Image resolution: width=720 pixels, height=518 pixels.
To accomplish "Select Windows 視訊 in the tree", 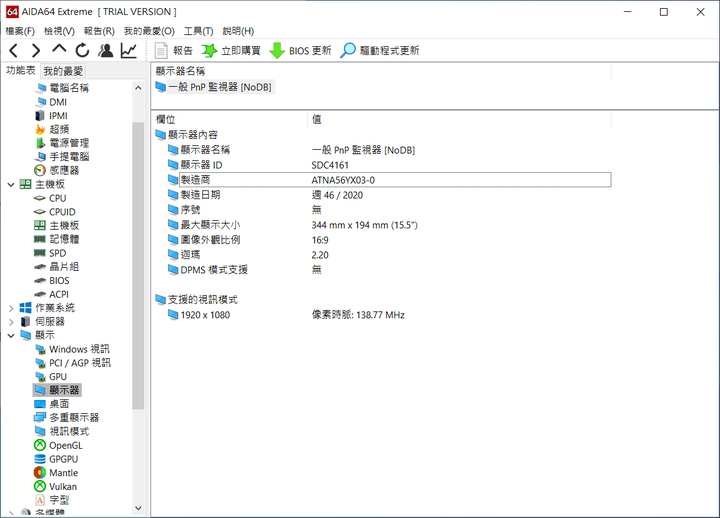I will coord(72,349).
